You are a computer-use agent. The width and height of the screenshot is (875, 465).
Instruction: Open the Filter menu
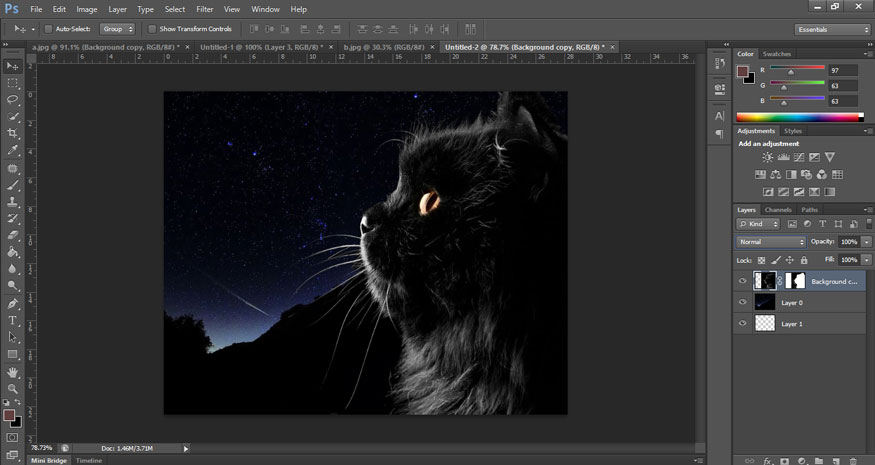coord(205,9)
